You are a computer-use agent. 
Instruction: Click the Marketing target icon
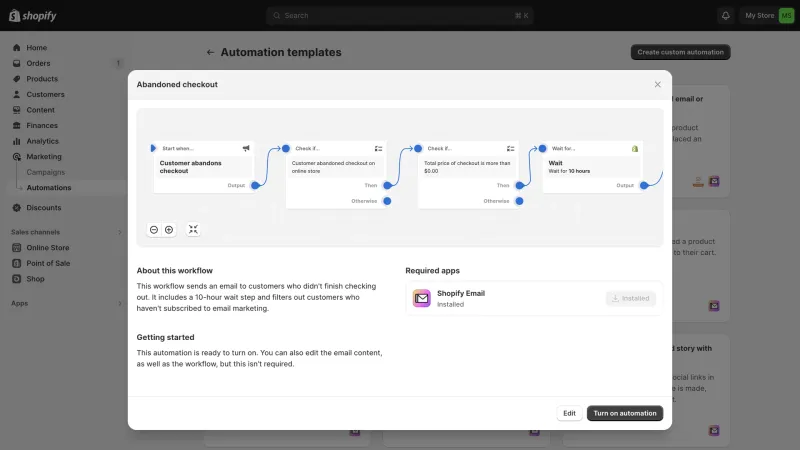point(16,157)
